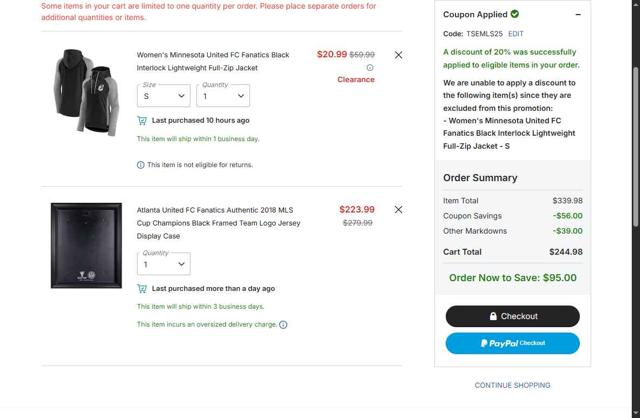The width and height of the screenshot is (640, 418).
Task: Open the Women's Minnesota United jacket product title
Action: (213, 61)
